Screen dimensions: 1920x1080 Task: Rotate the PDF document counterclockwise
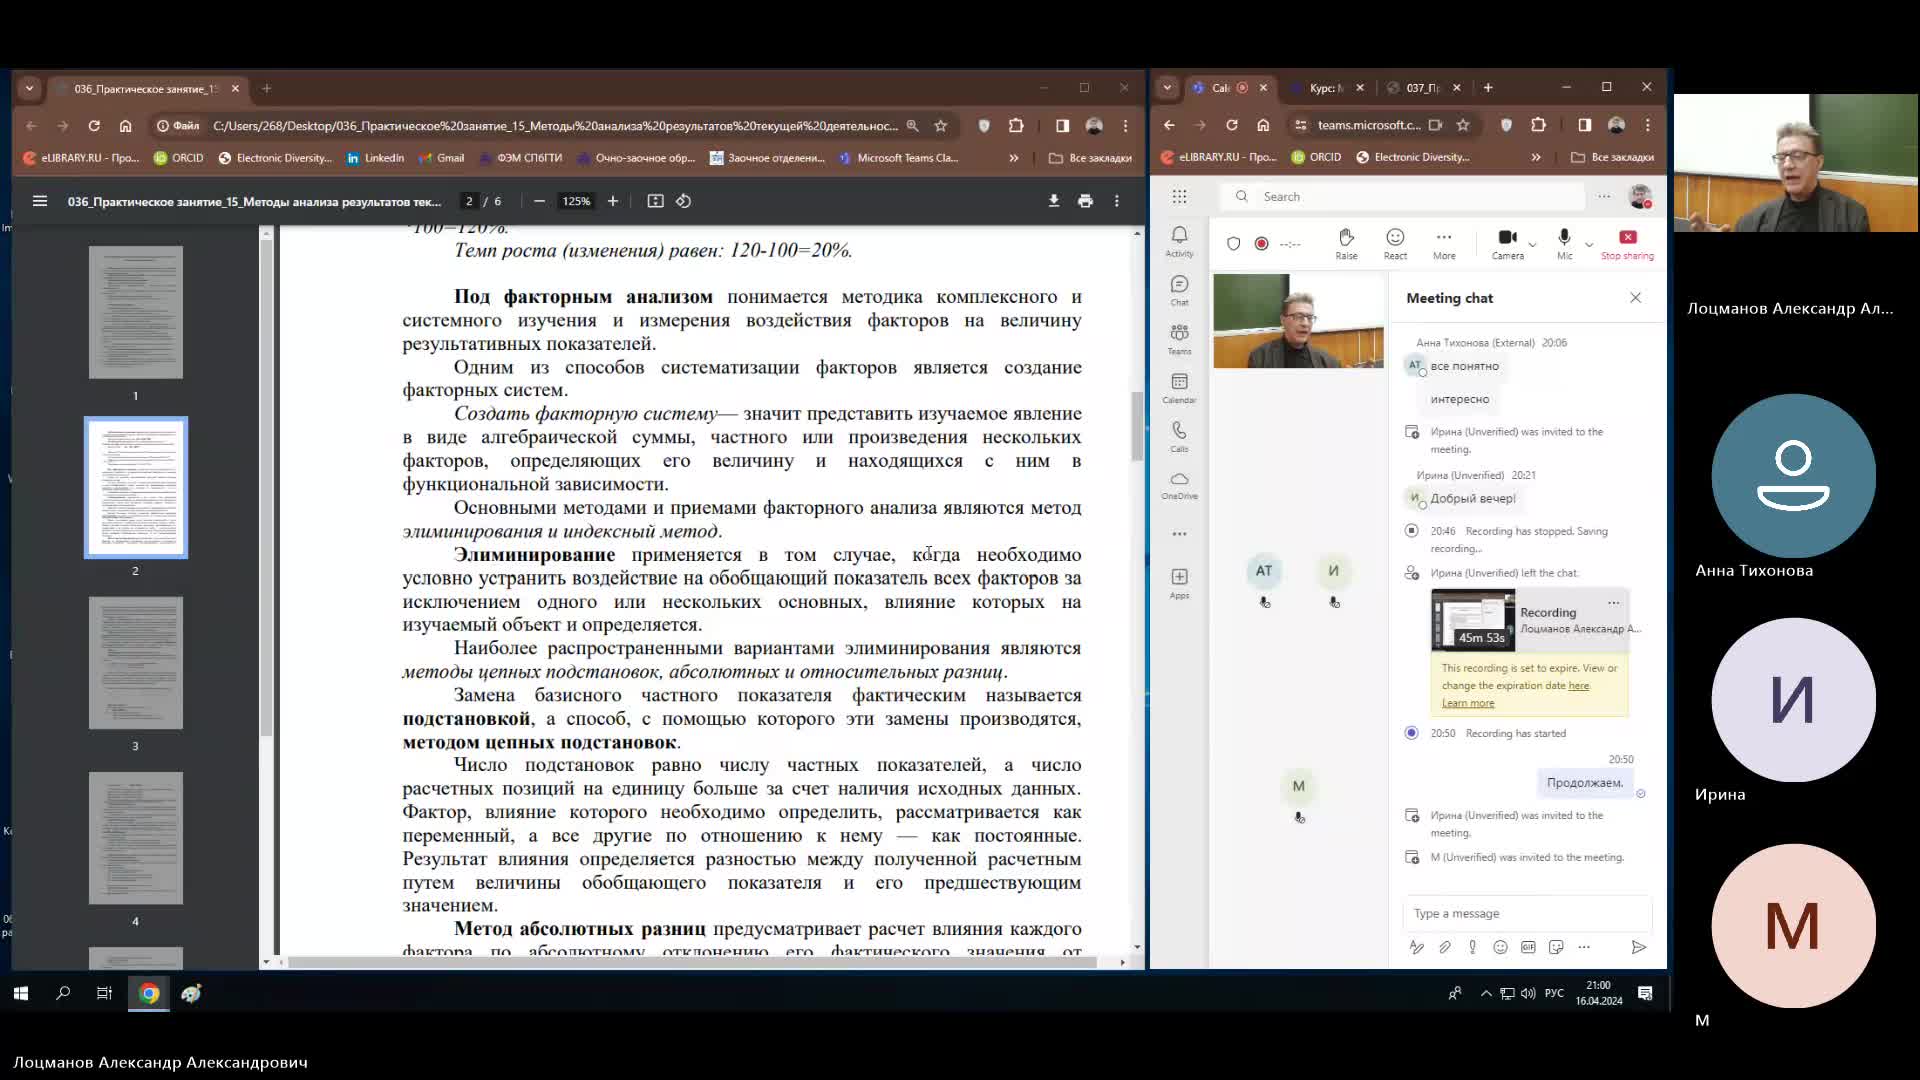(684, 201)
